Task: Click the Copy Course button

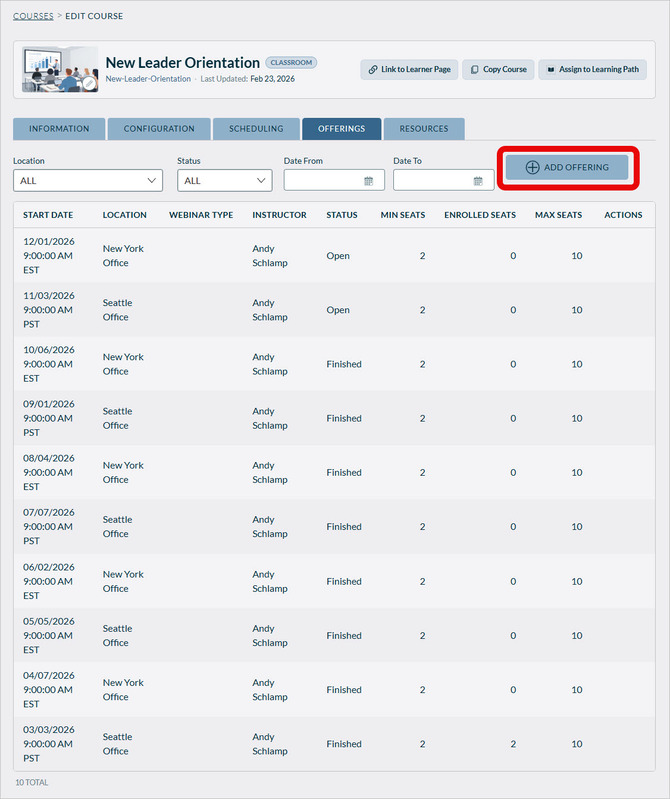Action: (x=498, y=69)
